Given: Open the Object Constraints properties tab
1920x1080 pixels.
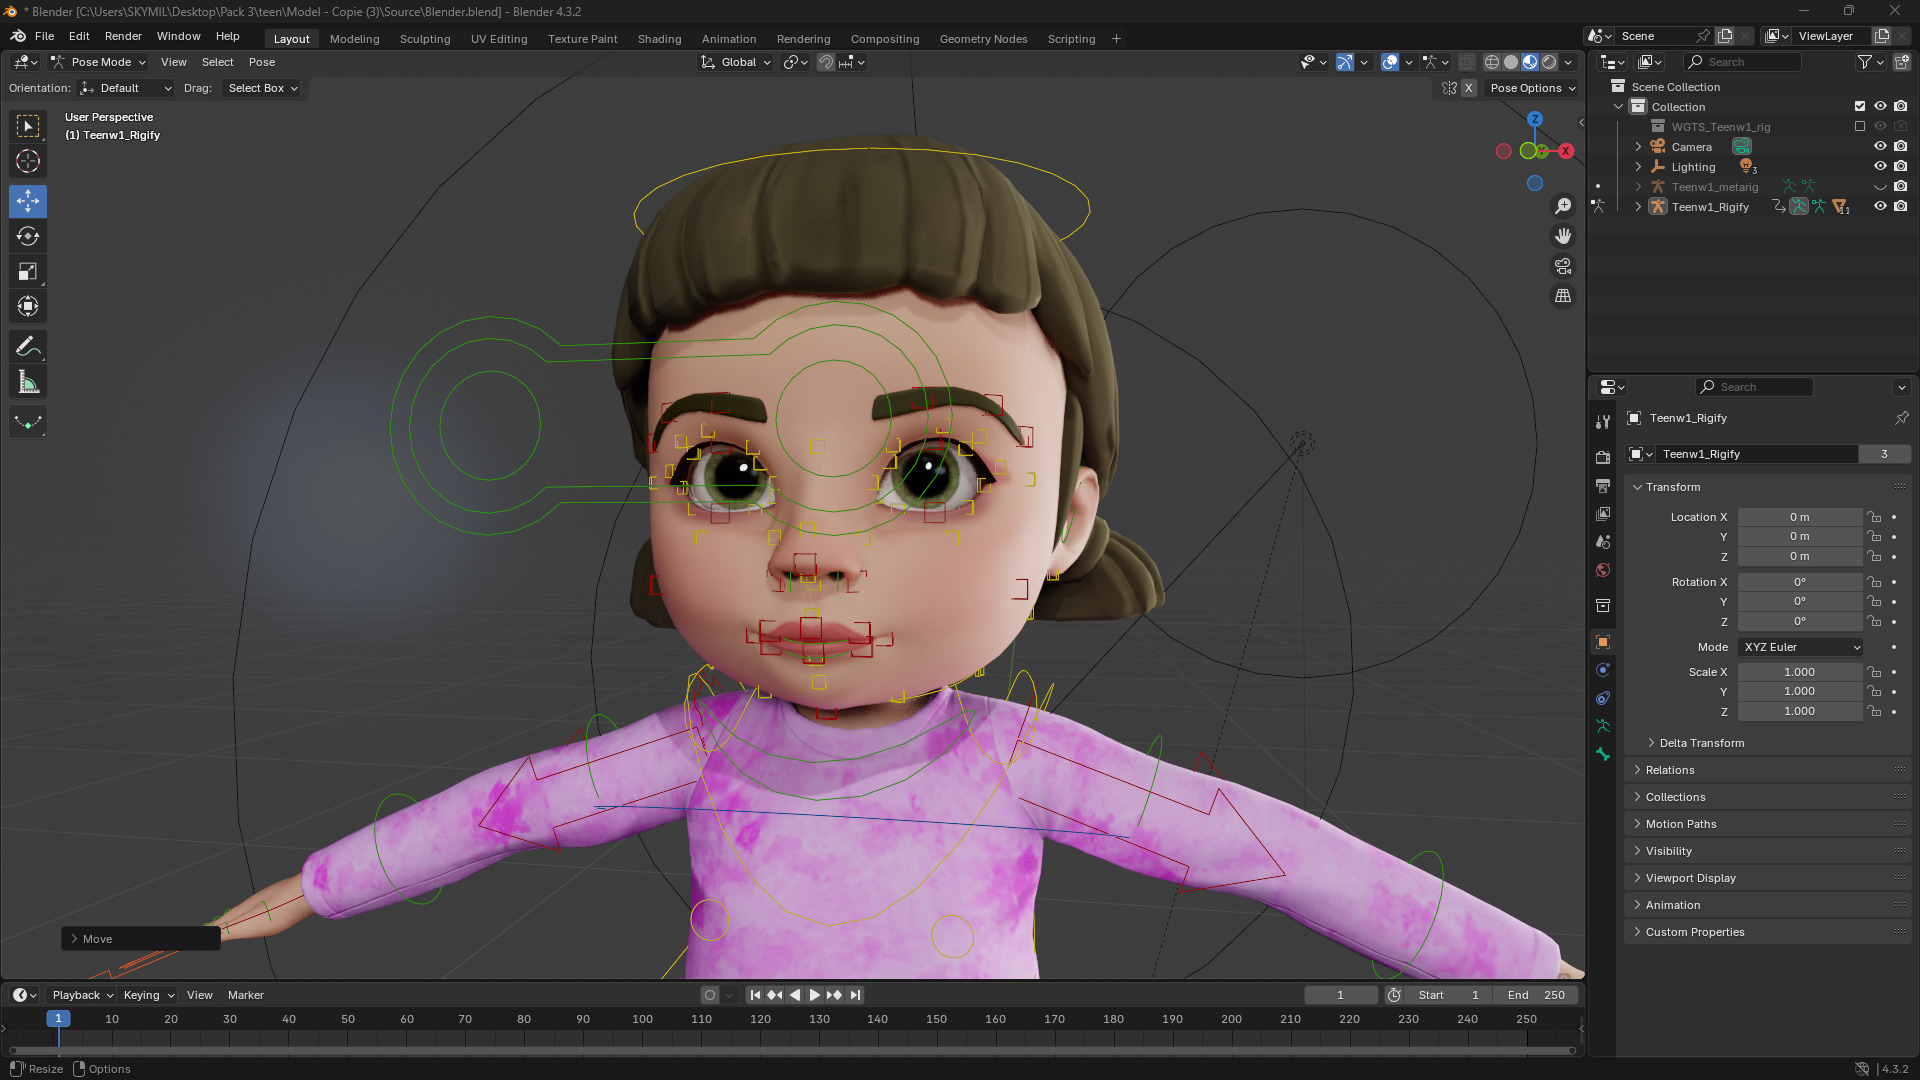Looking at the screenshot, I should point(1603,698).
